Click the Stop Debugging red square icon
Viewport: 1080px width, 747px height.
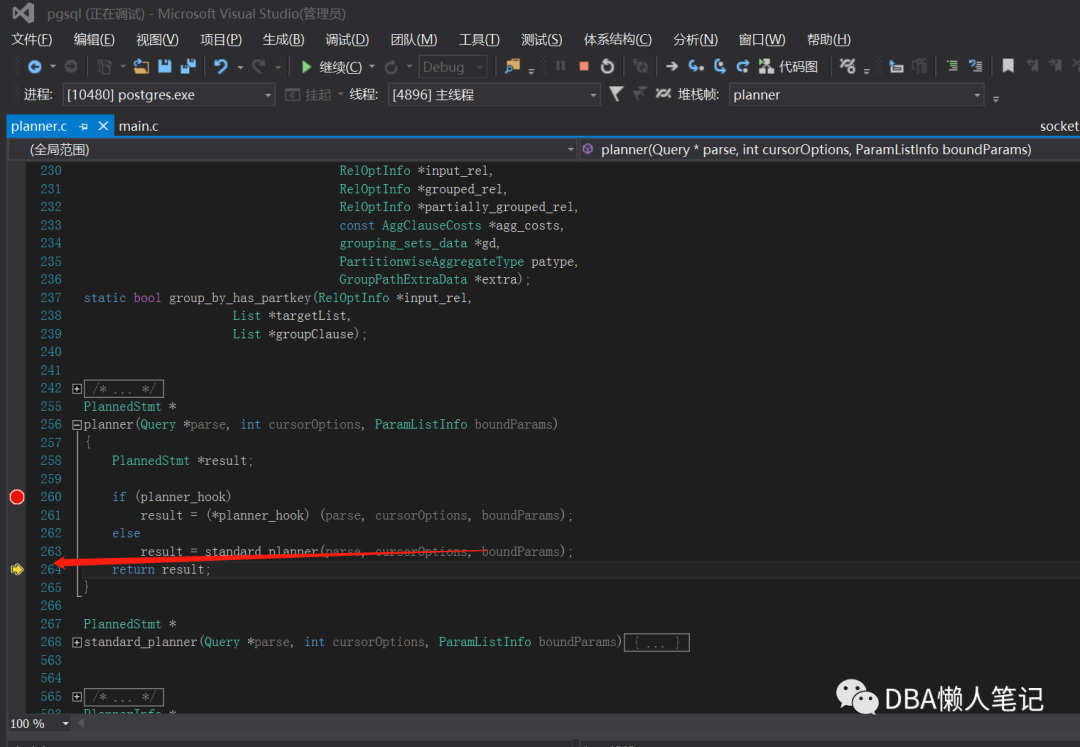[x=584, y=67]
